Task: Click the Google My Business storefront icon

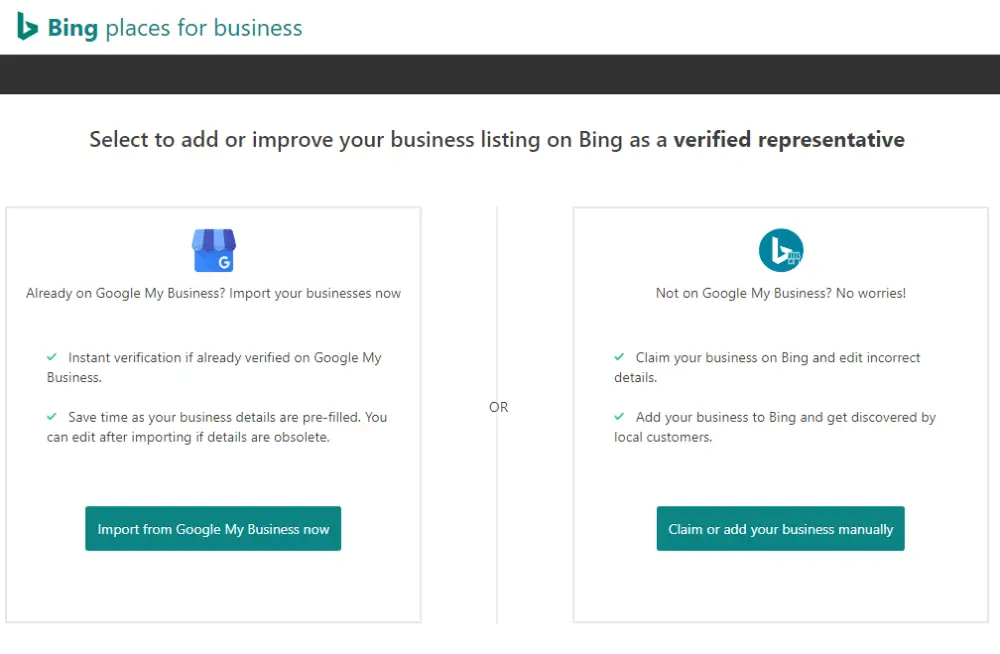Action: click(x=214, y=250)
